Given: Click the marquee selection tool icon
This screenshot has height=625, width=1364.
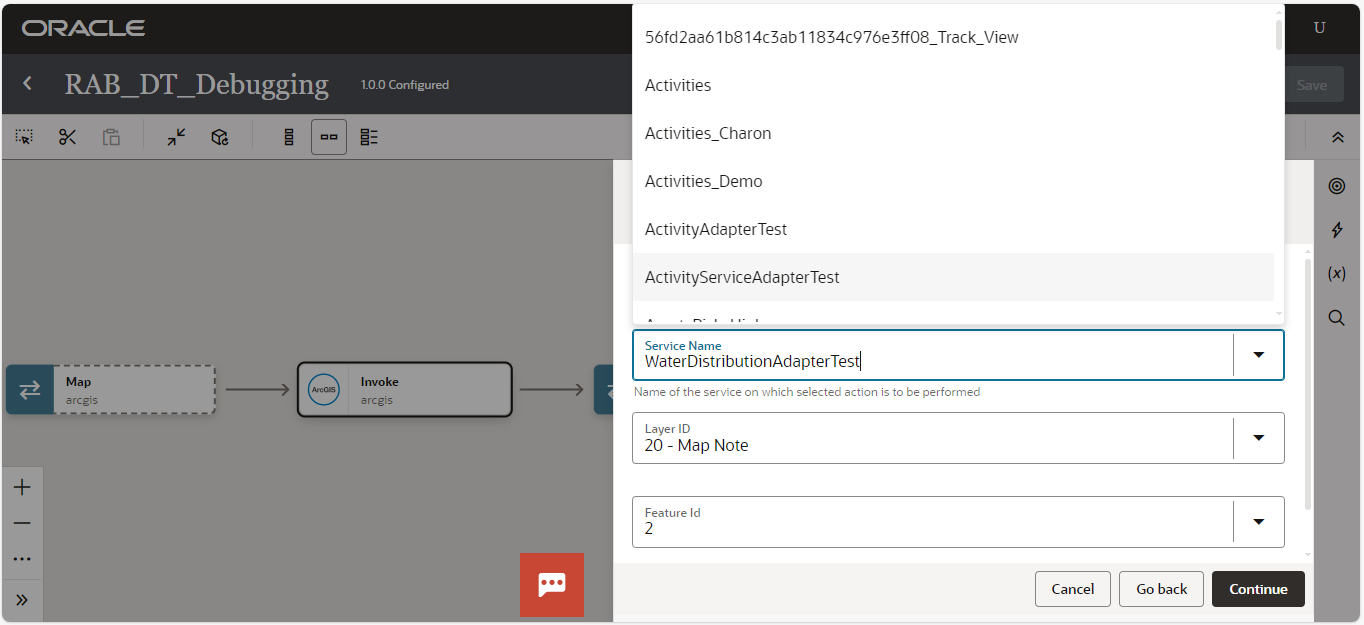Looking at the screenshot, I should (x=24, y=137).
